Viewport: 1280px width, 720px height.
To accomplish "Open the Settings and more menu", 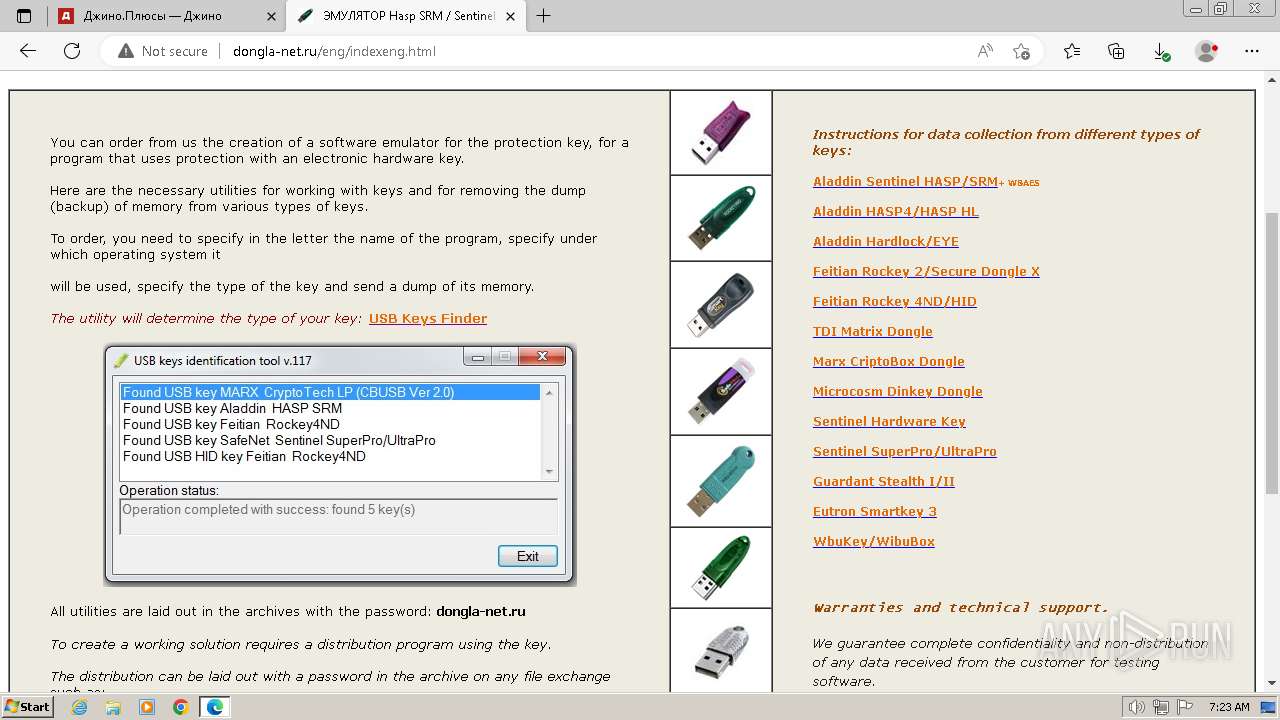I will [x=1251, y=51].
